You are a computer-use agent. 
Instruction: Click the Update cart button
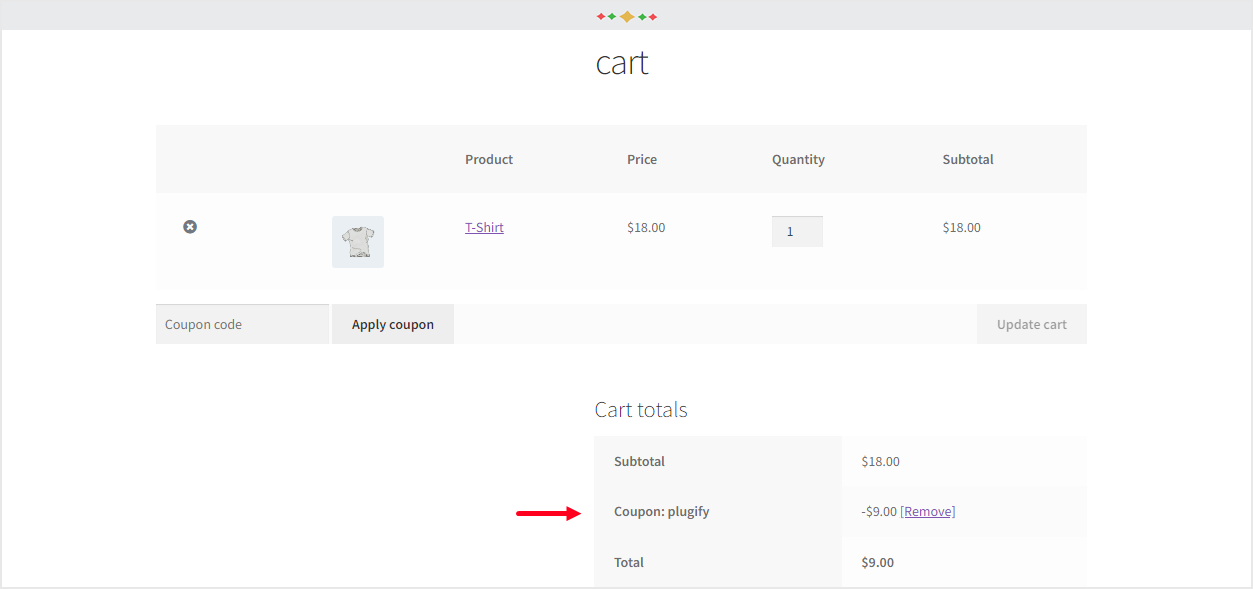point(1031,324)
